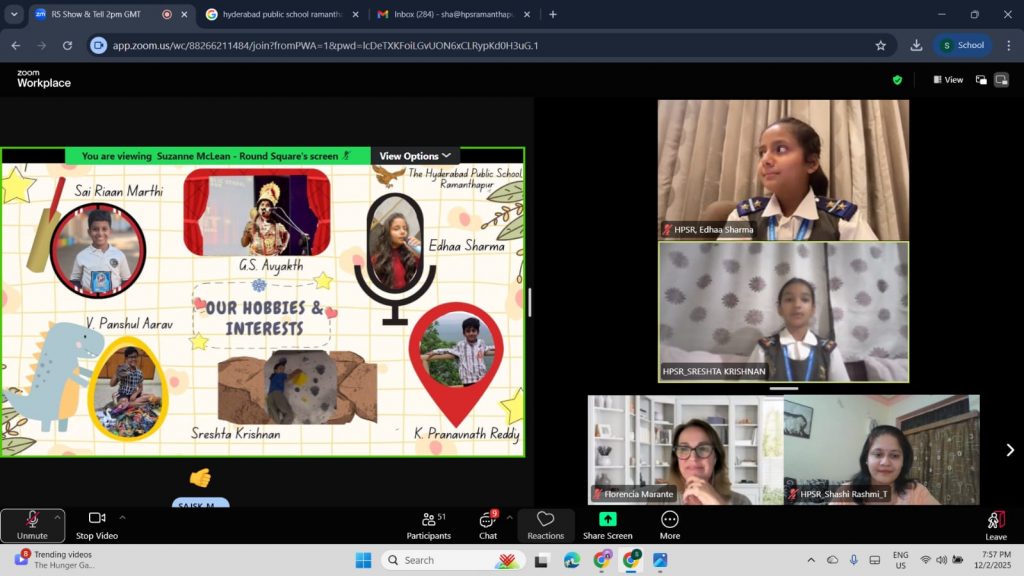Open Reactions heart menu
Screen dimensions: 1024x576
tap(546, 524)
